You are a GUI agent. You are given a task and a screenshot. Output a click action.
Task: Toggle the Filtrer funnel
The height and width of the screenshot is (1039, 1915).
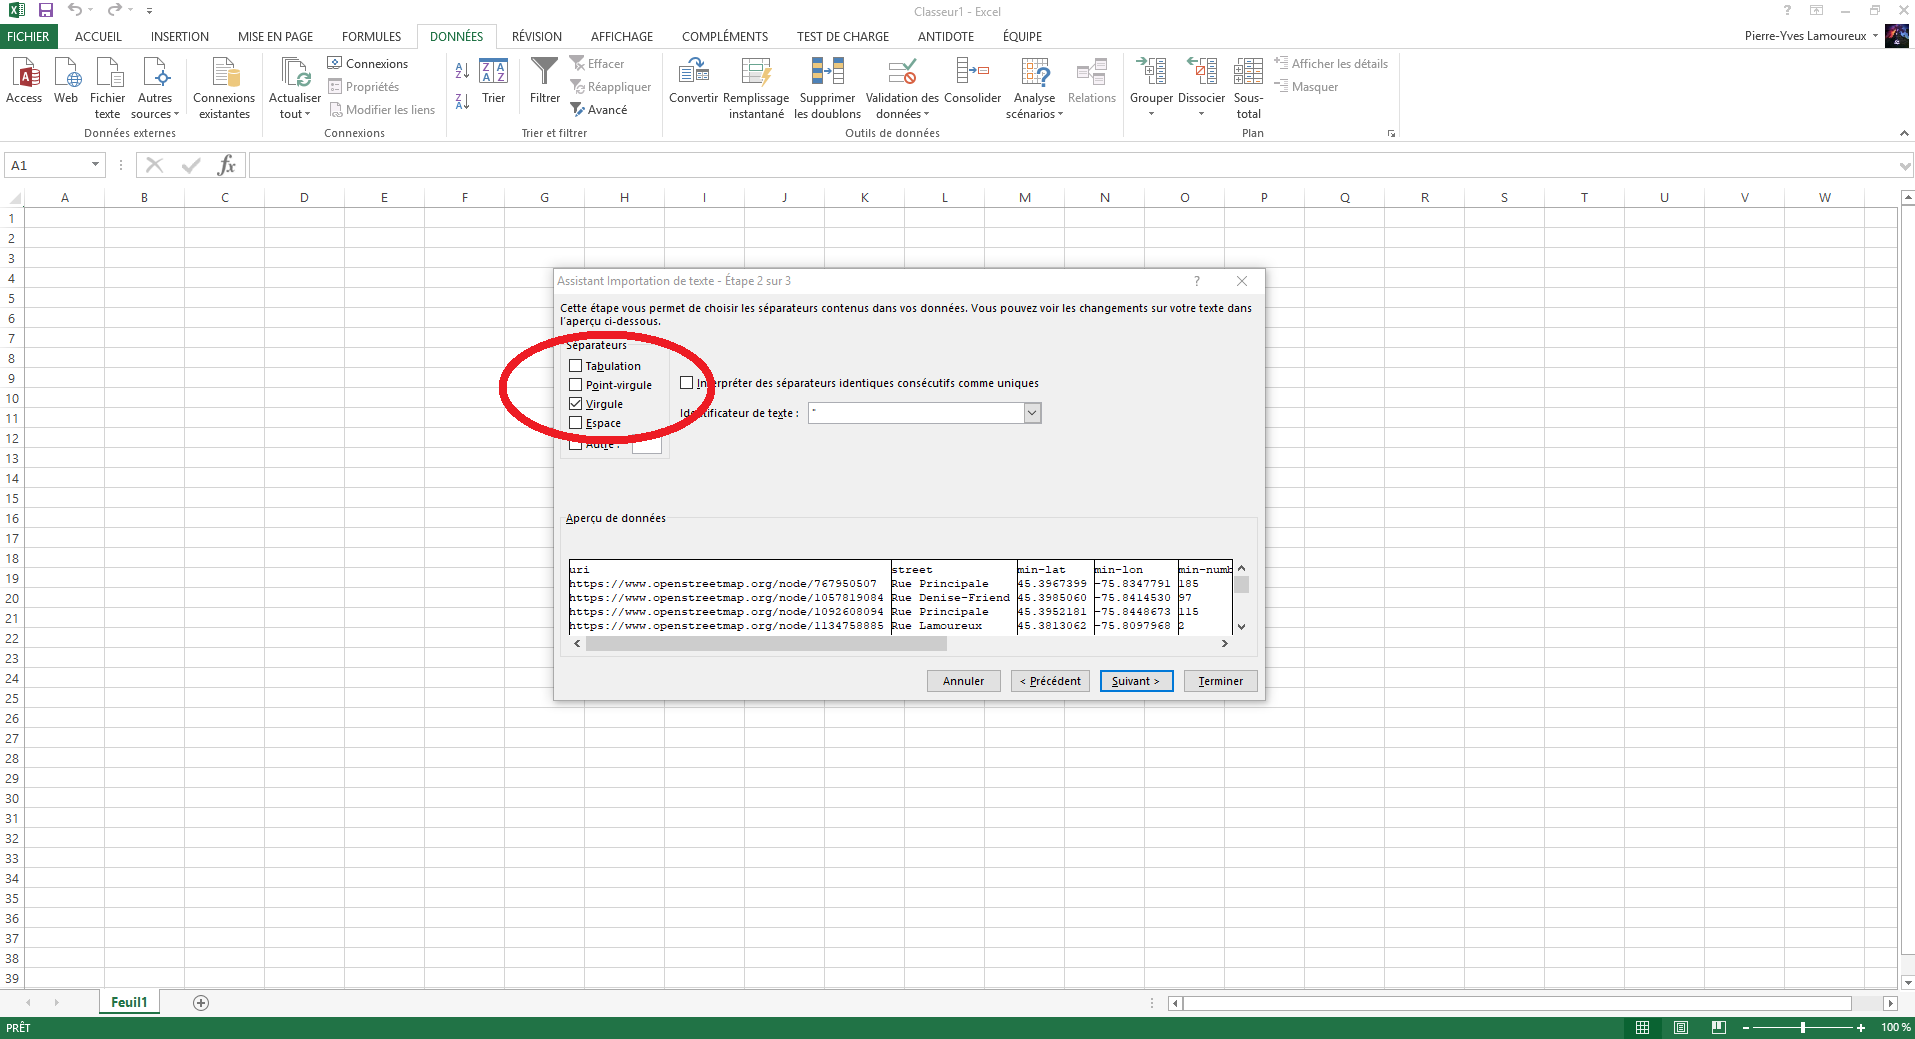[x=545, y=80]
